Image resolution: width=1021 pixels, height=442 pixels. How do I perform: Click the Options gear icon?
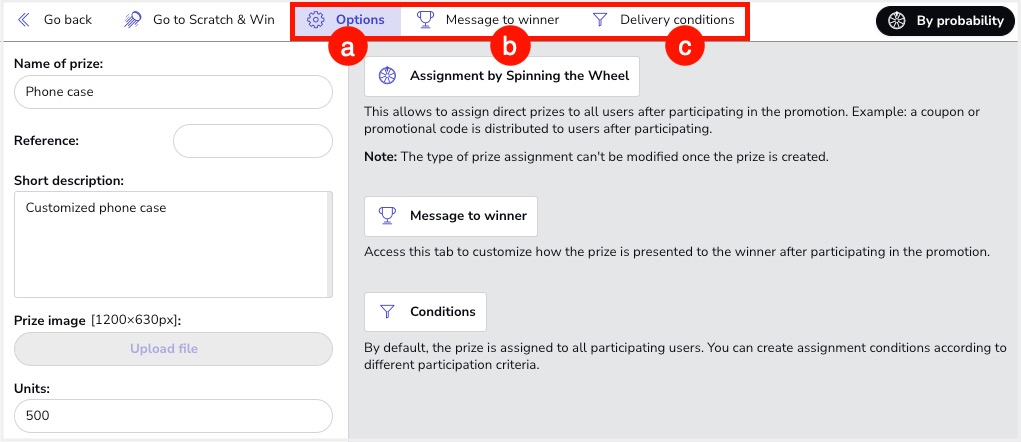tap(315, 20)
